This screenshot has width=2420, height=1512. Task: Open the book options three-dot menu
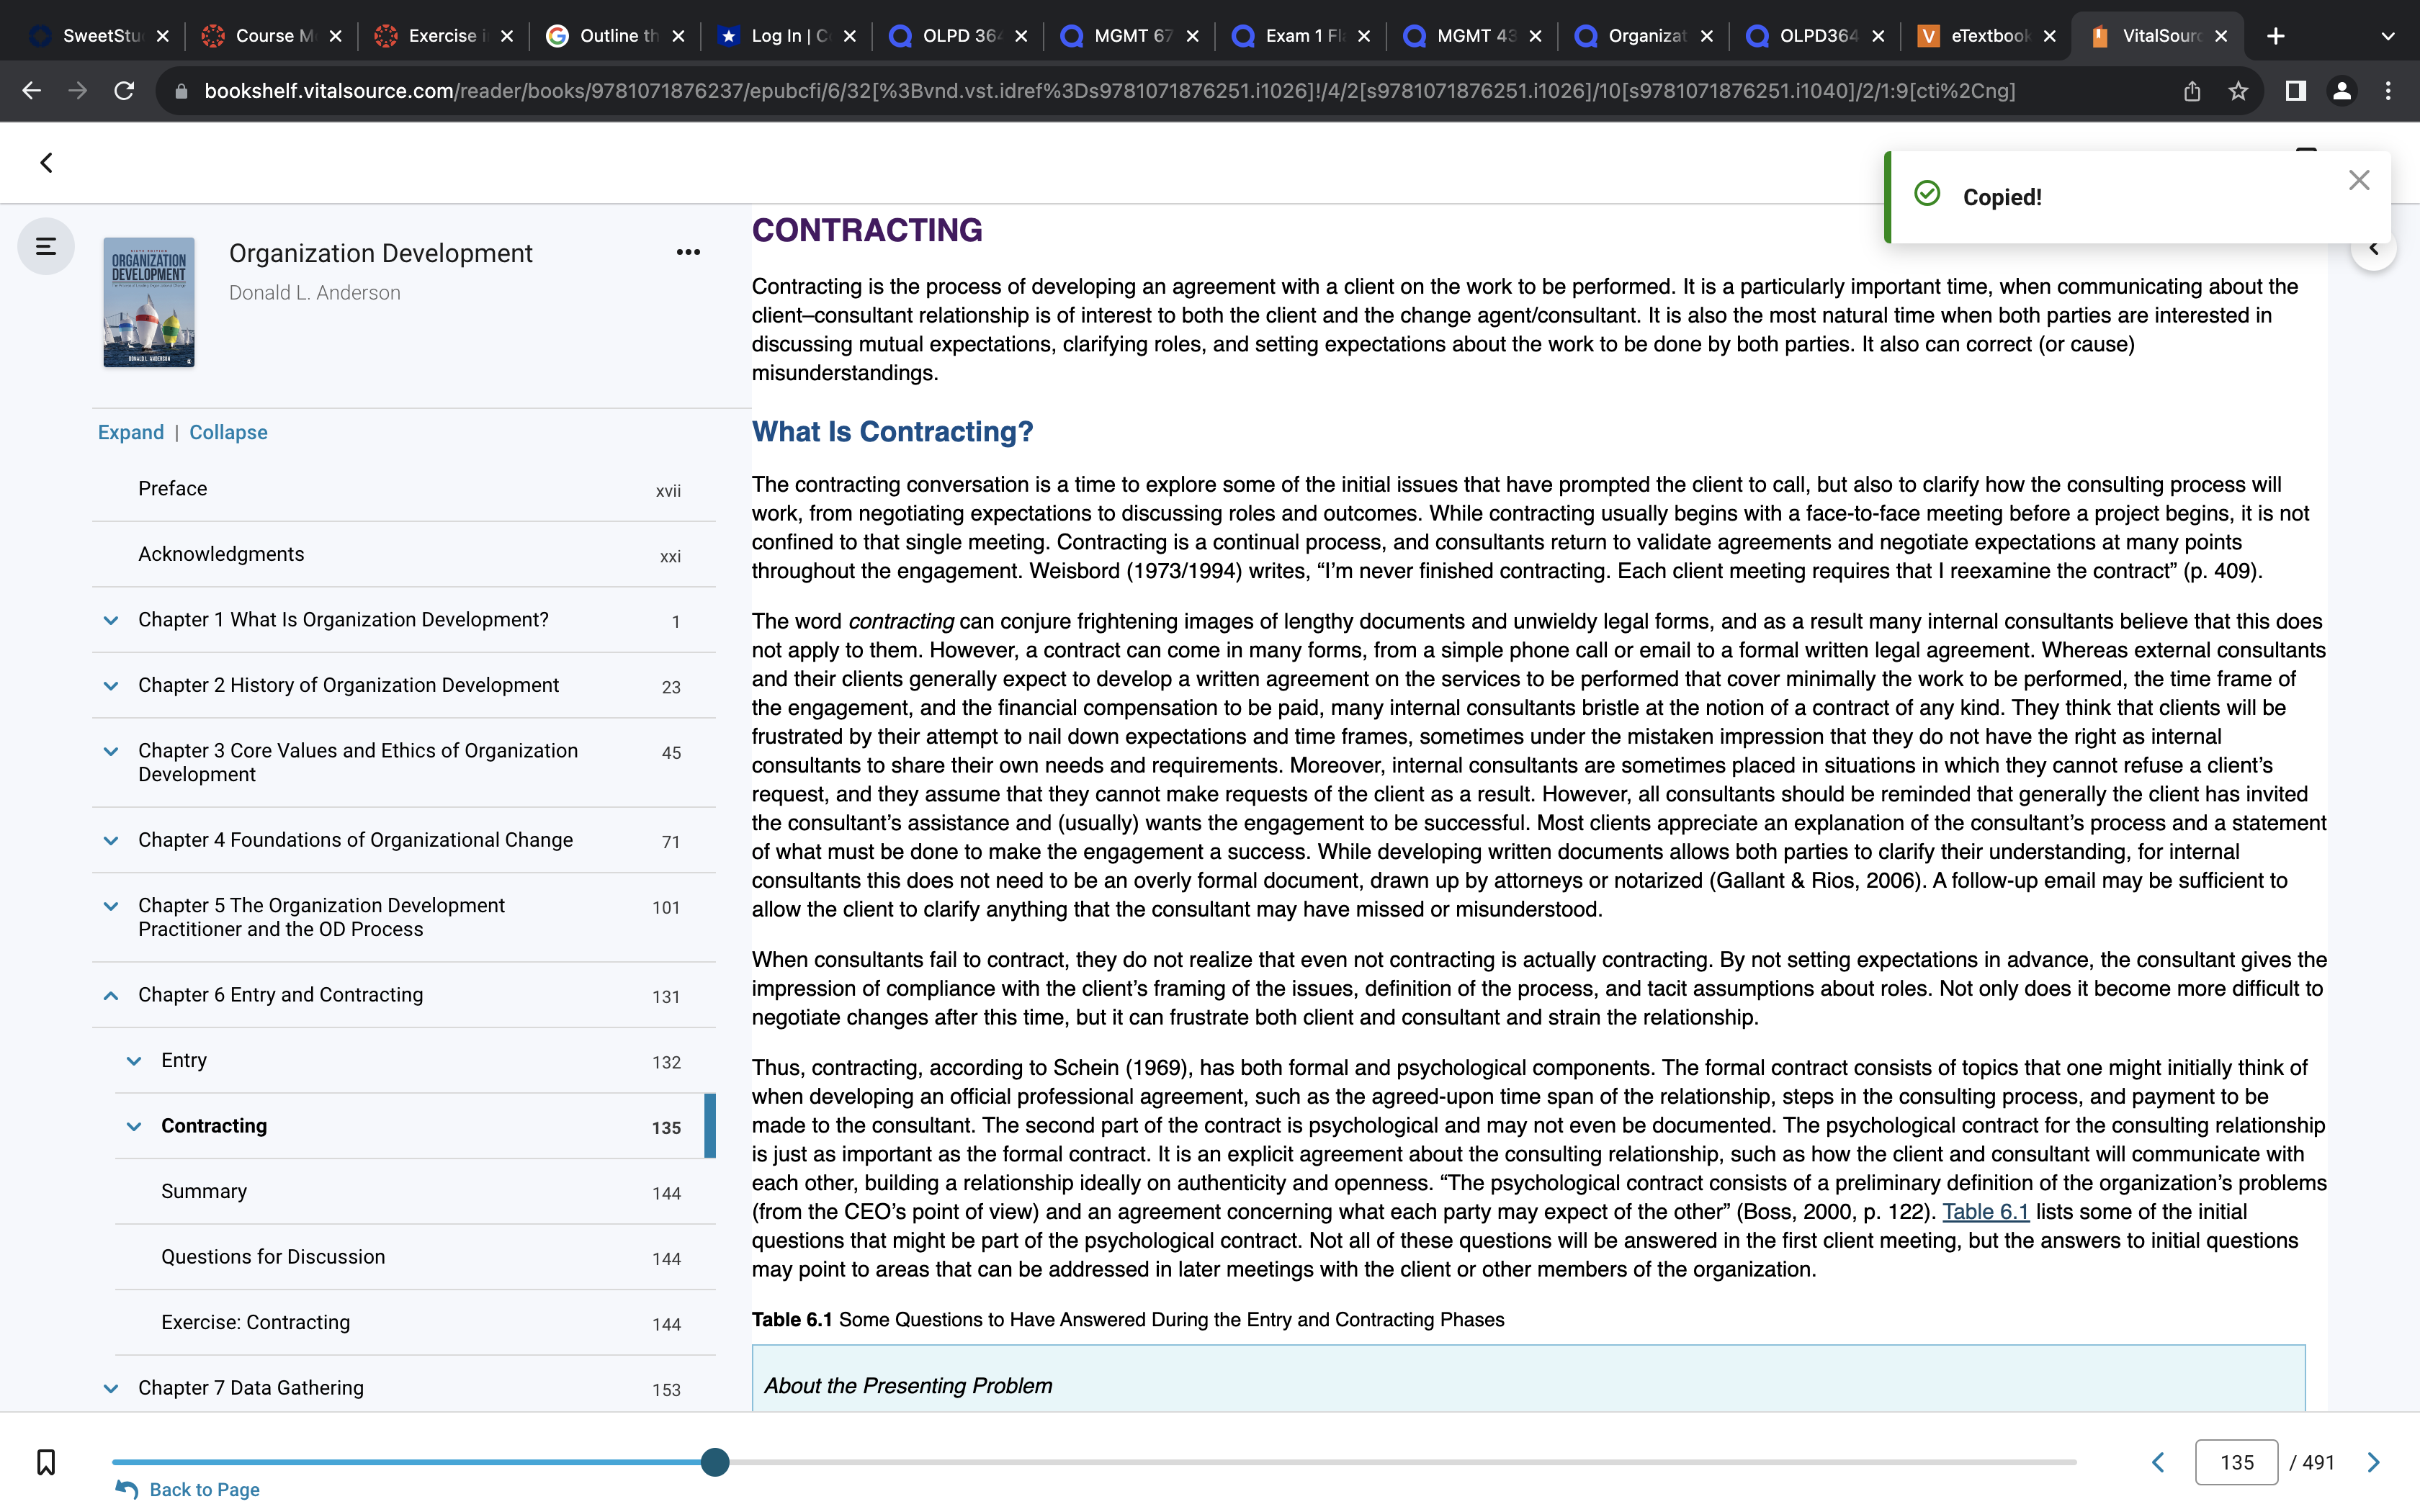(688, 252)
